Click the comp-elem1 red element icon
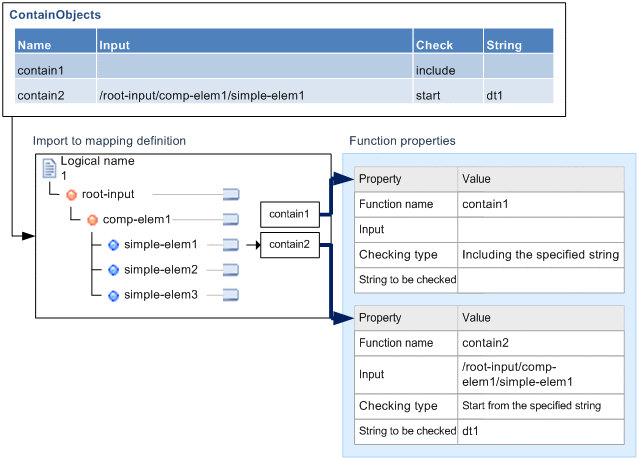The height and width of the screenshot is (460, 639). pos(92,219)
